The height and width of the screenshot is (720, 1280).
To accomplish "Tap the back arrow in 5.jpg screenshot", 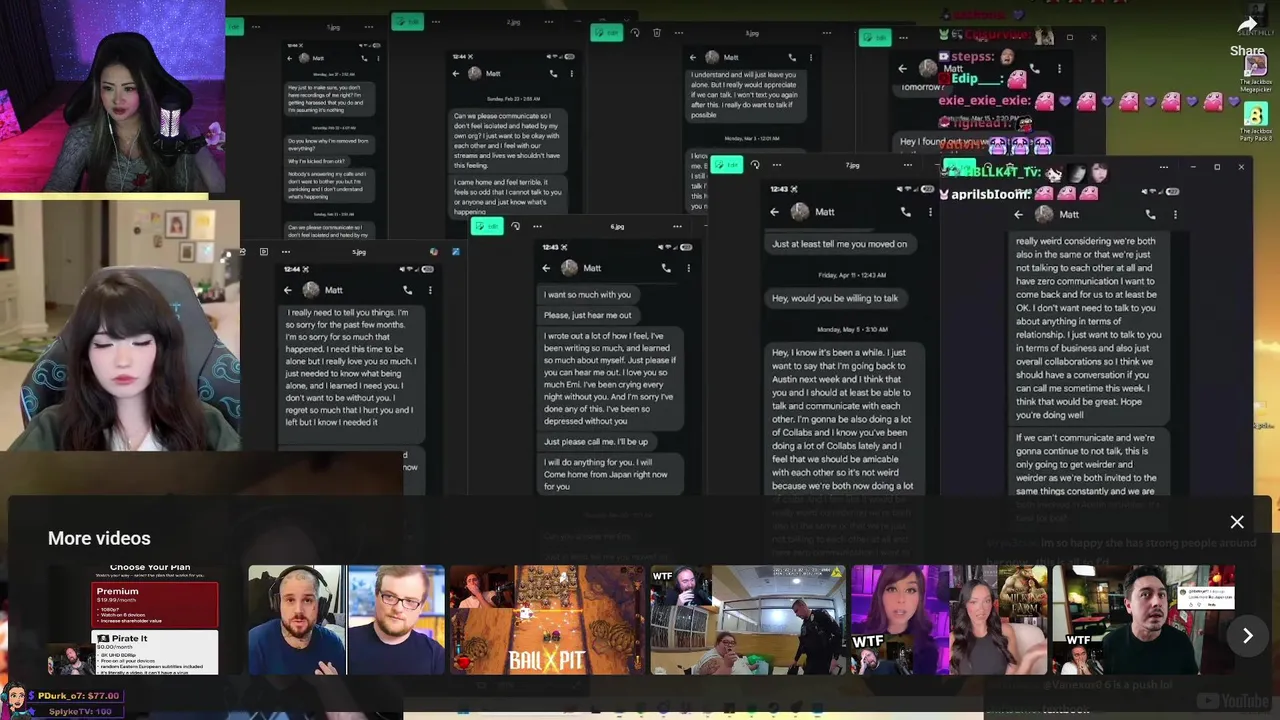I will 287,290.
